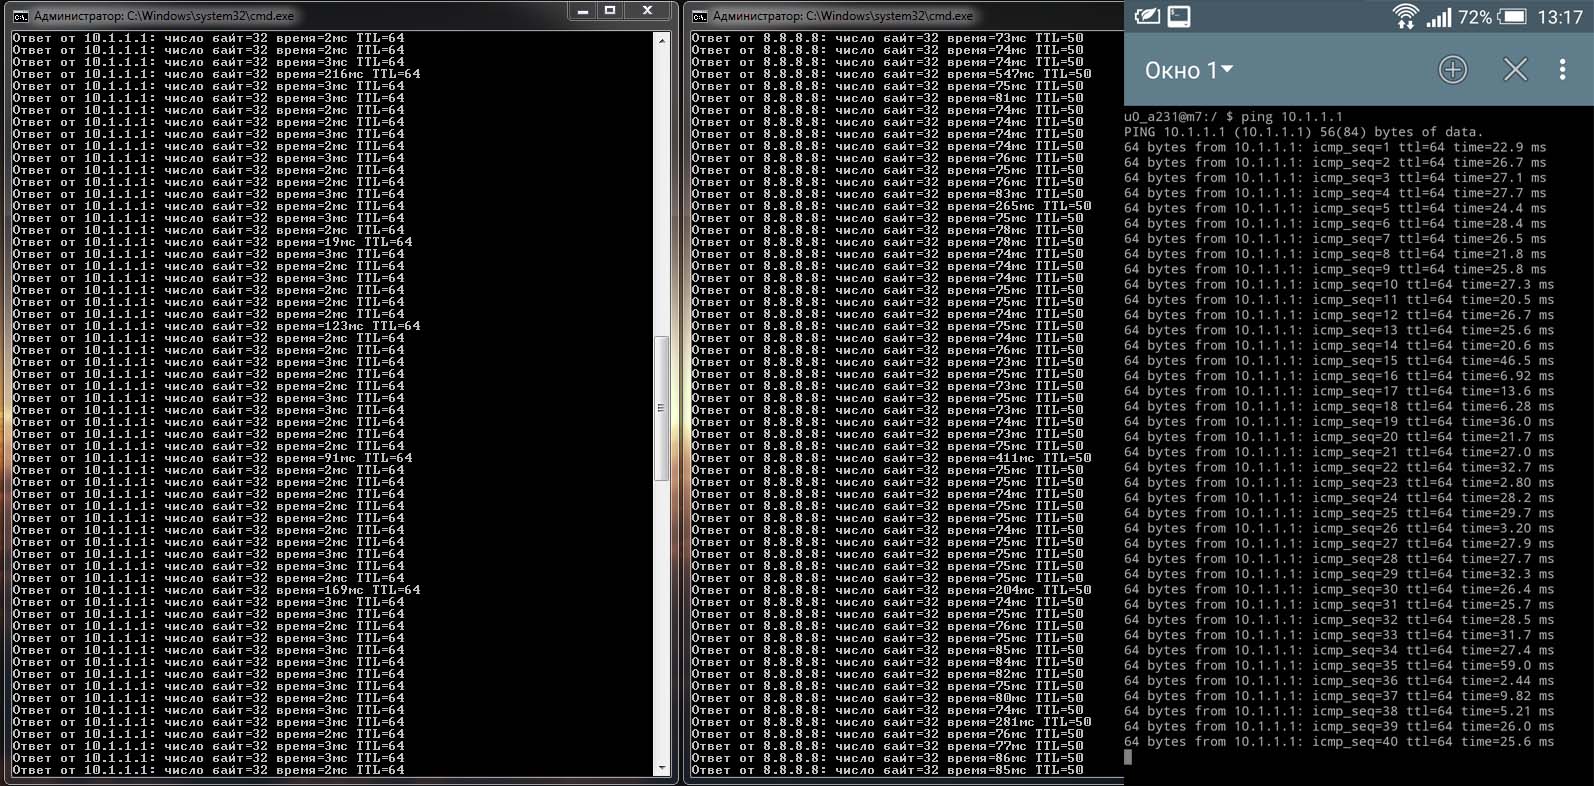The image size is (1594, 786).
Task: Click the scrollbar up arrow in left console
Action: [x=661, y=40]
